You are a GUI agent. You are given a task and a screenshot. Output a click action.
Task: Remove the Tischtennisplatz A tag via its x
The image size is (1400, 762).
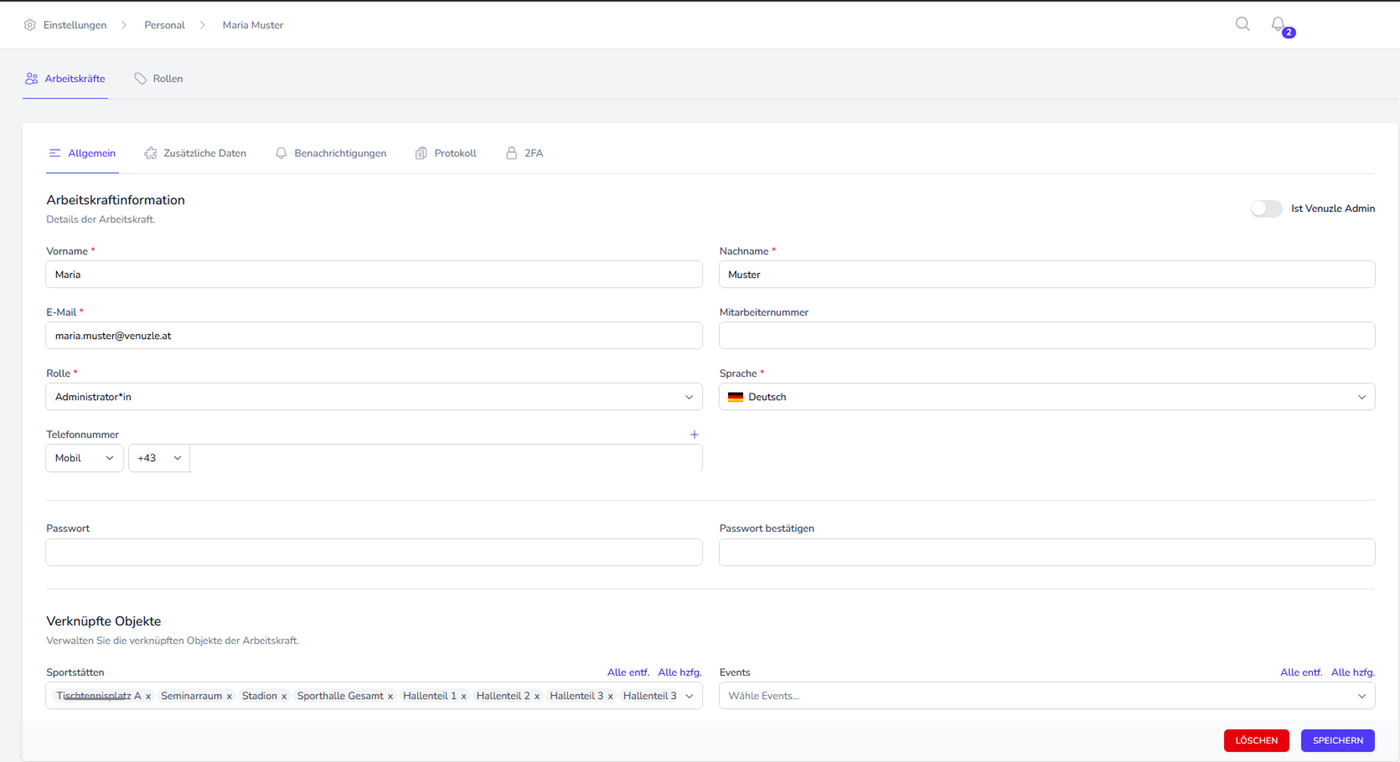[148, 696]
